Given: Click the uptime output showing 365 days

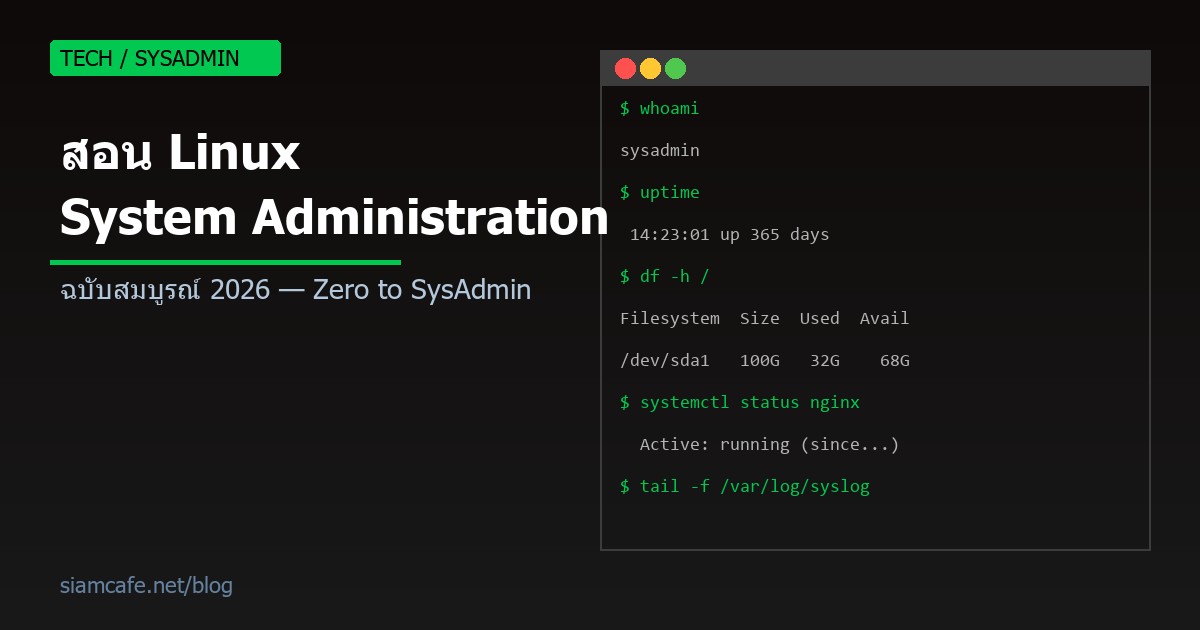Looking at the screenshot, I should point(728,234).
